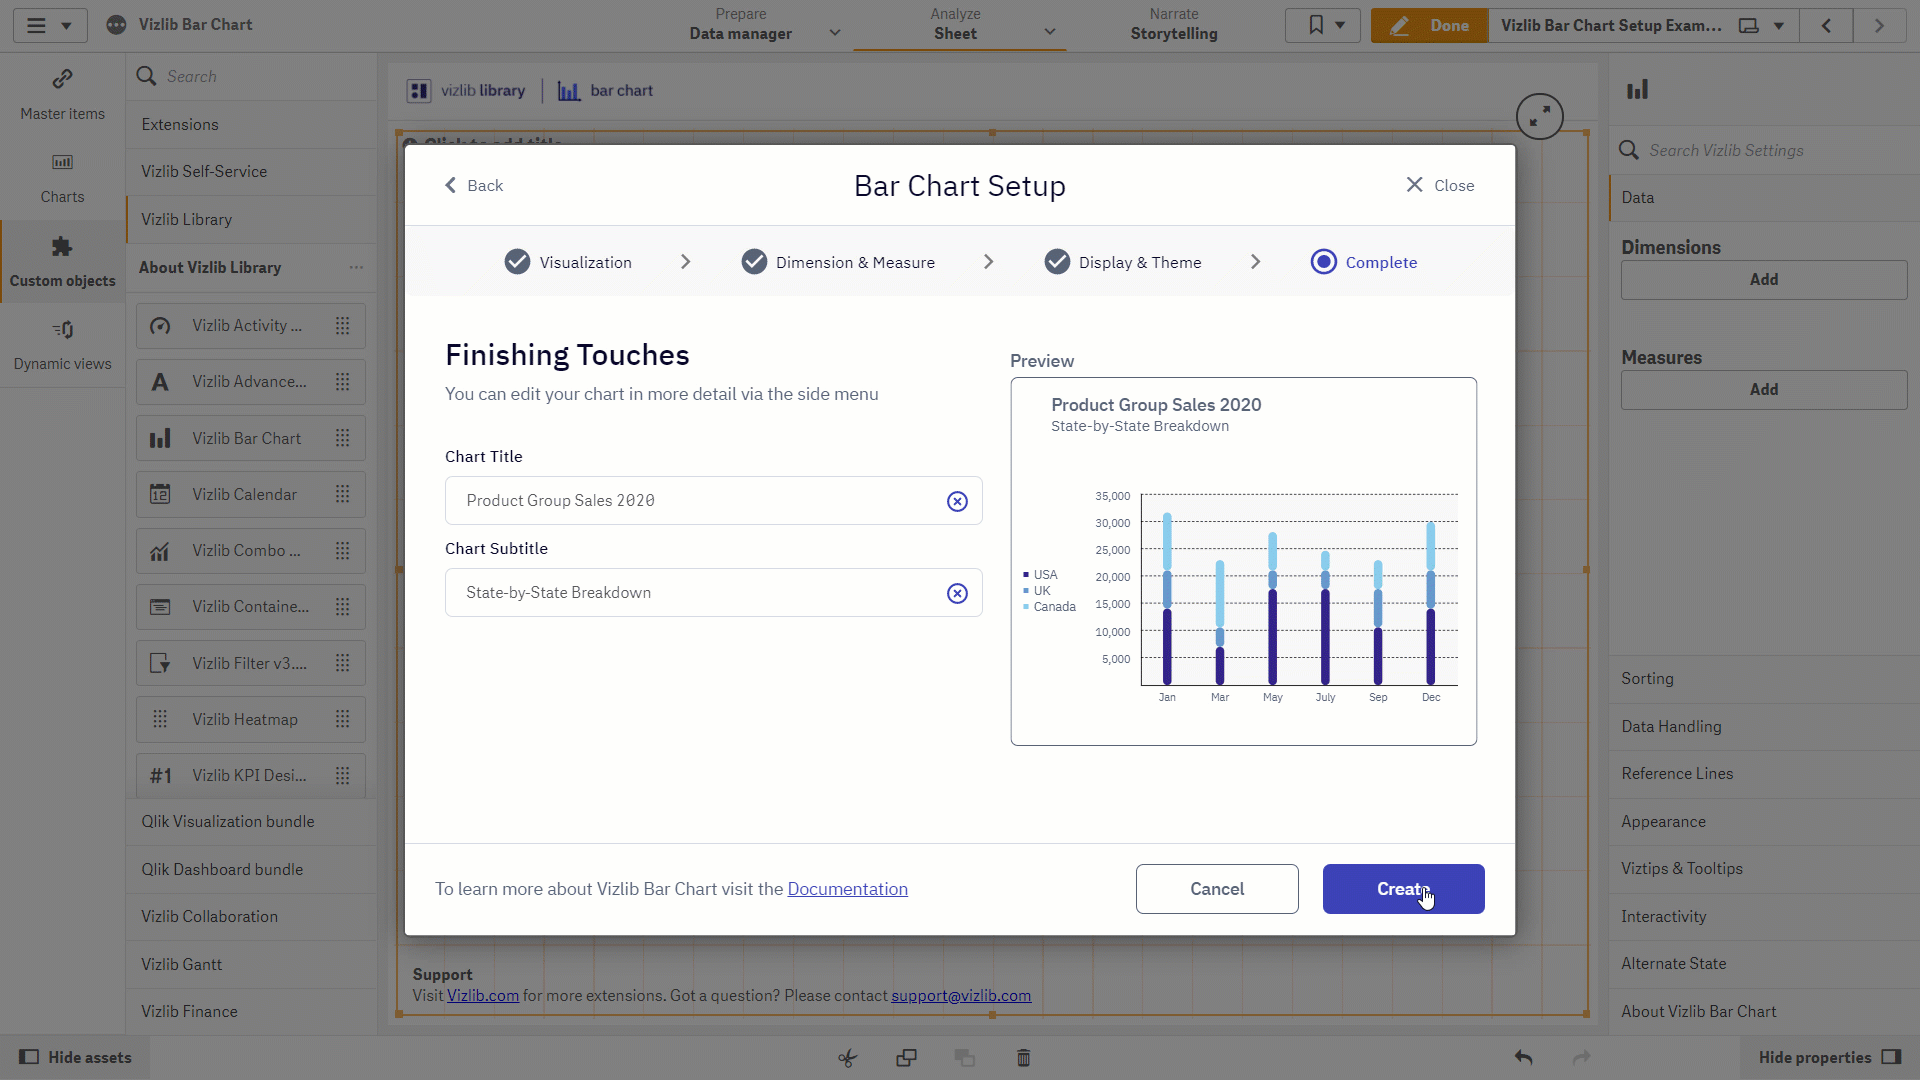Open Vizlib Collaboration category

point(251,917)
